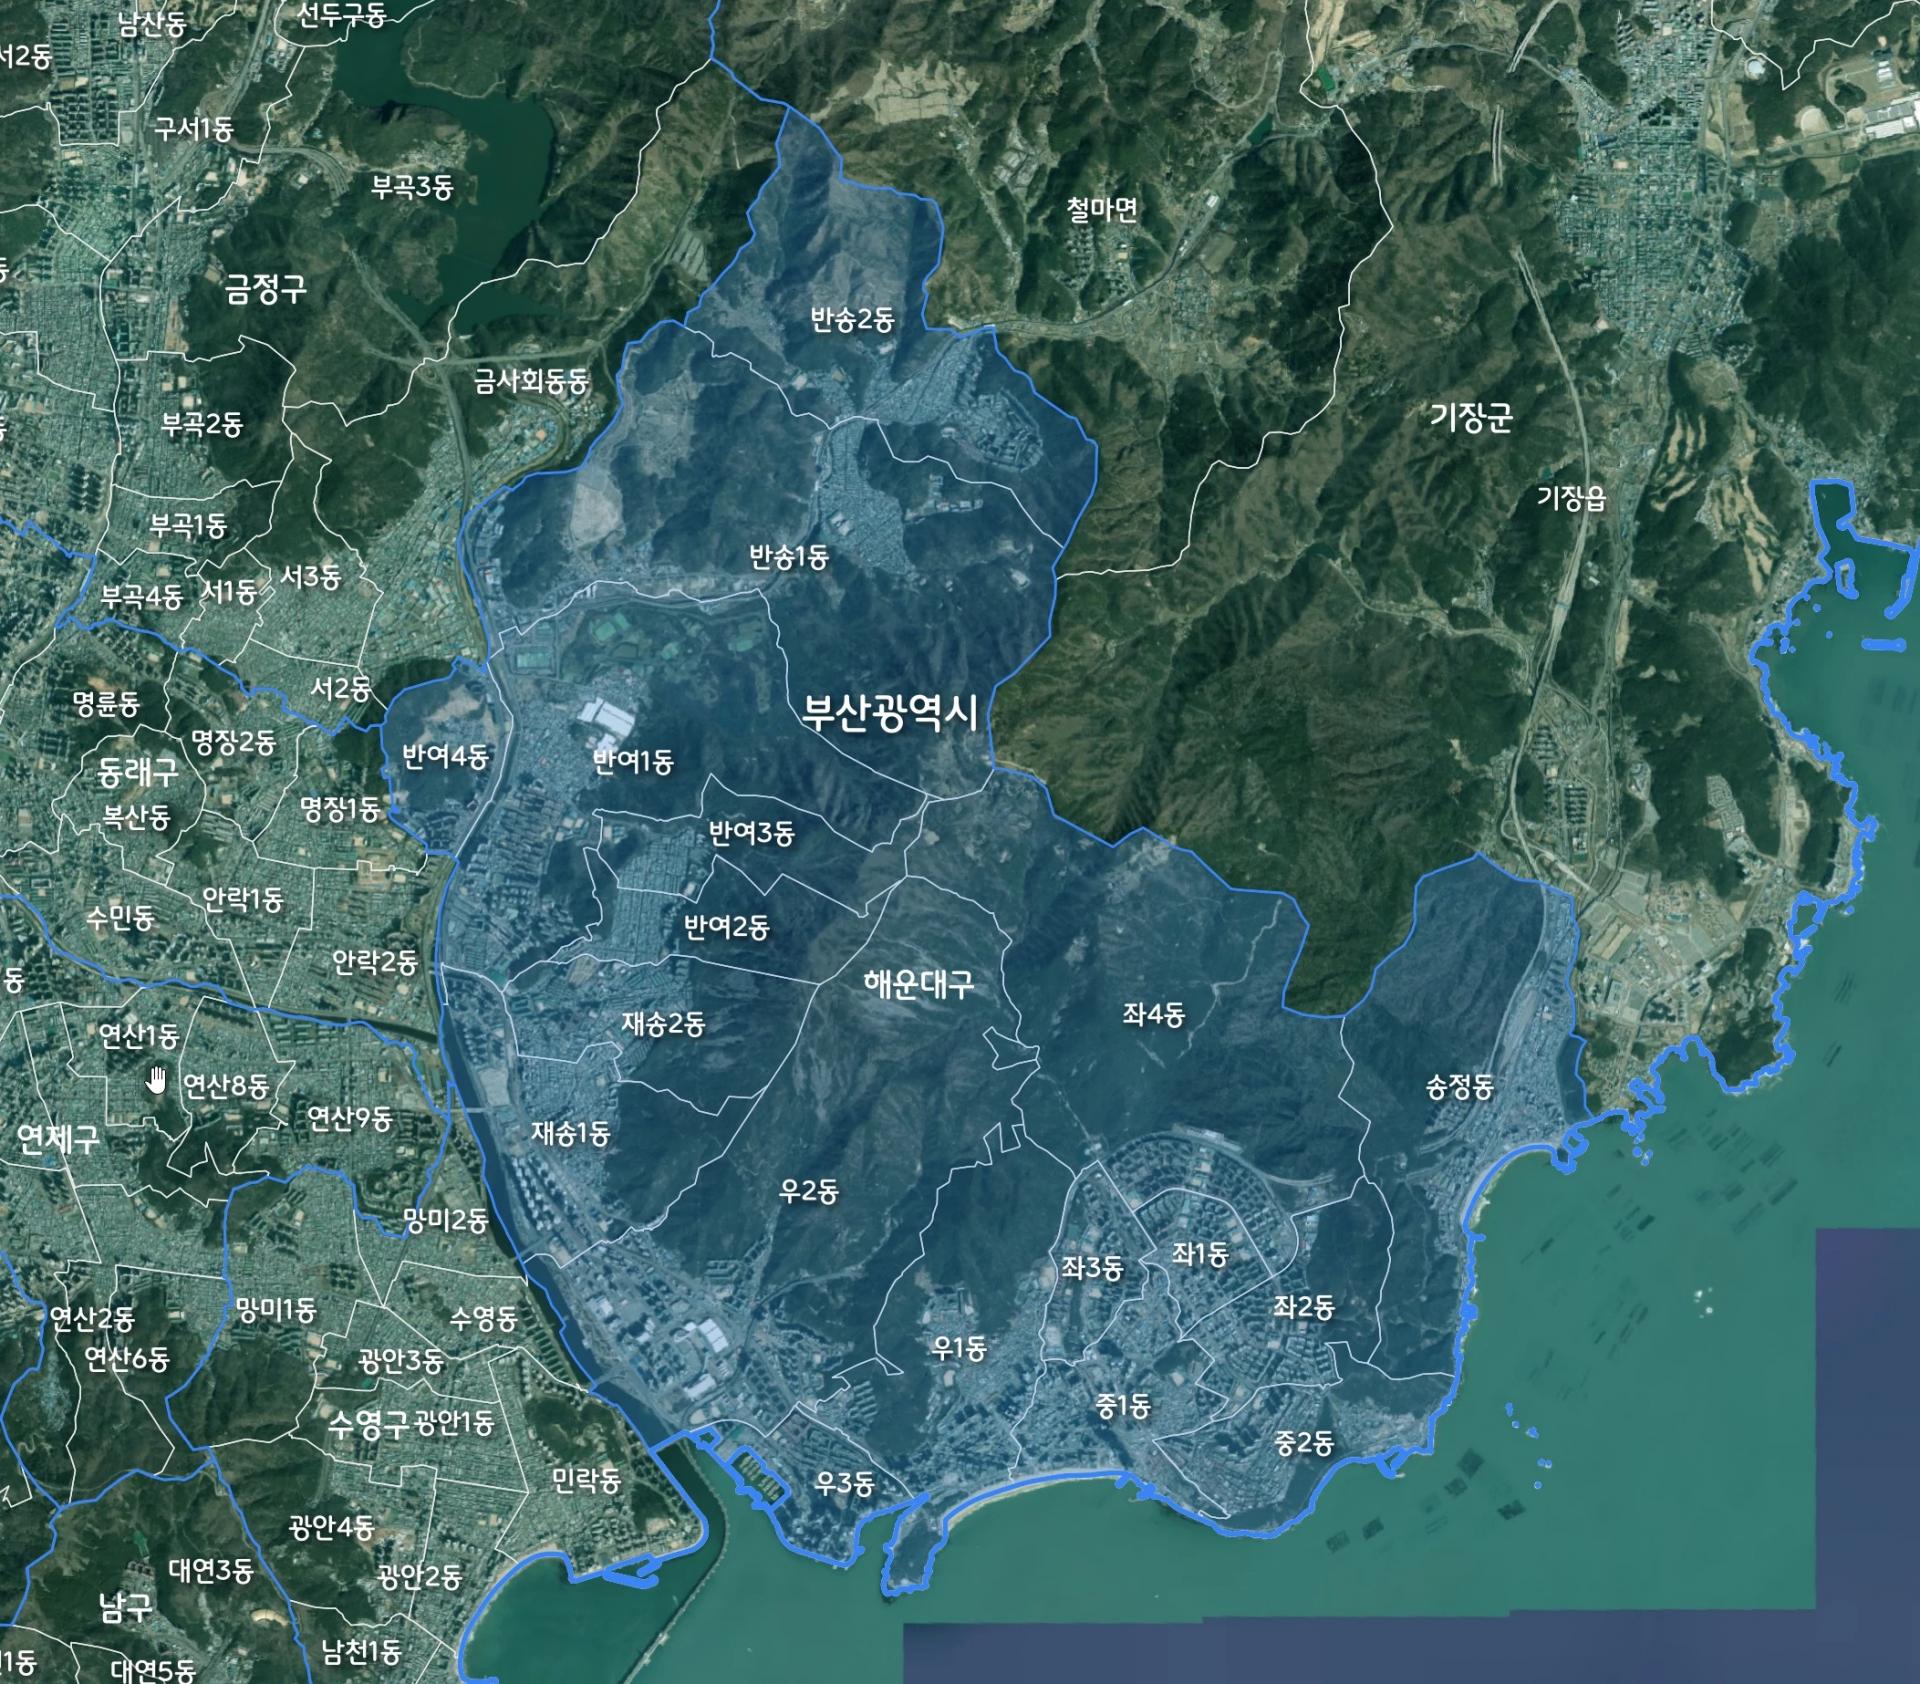Image resolution: width=1920 pixels, height=1684 pixels.
Task: Select the 반송1동 map label
Action: pos(789,557)
